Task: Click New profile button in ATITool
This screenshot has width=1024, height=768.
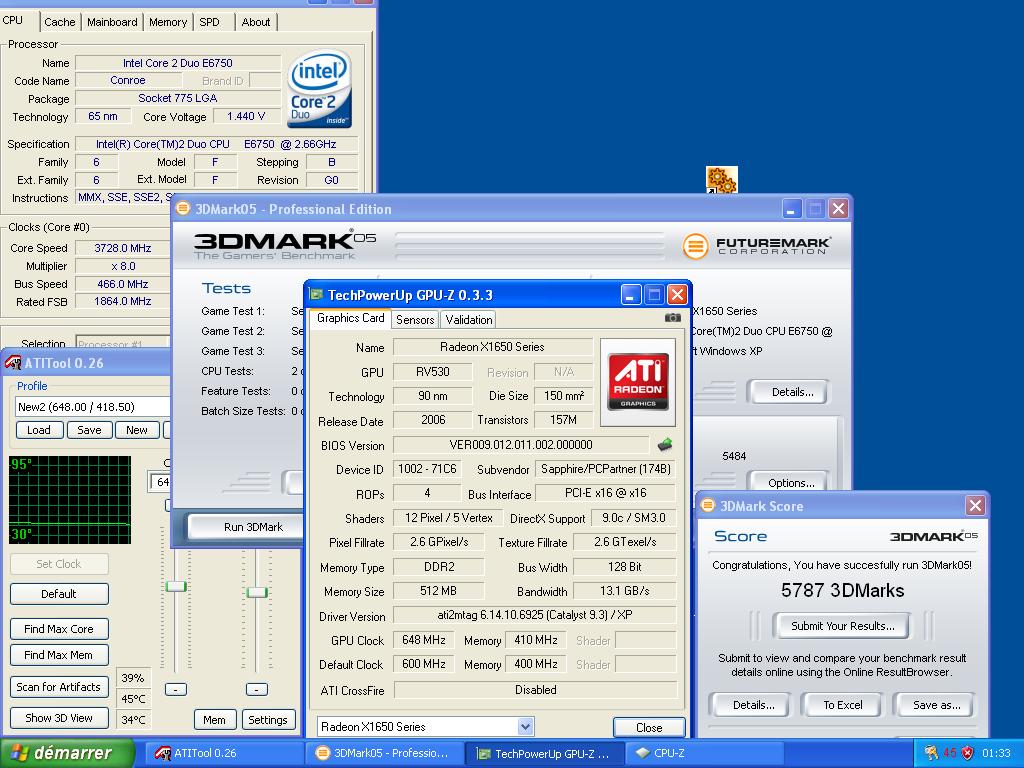Action: pos(136,430)
